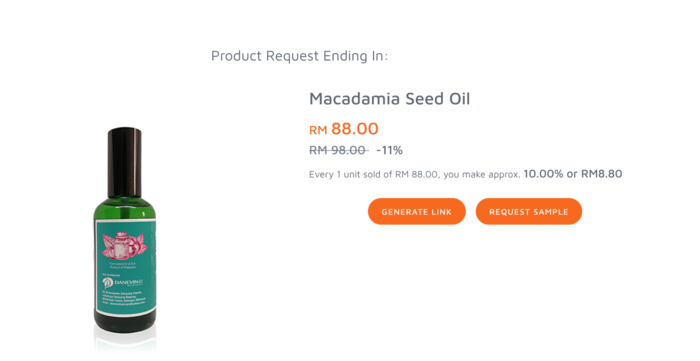Viewport: 700px width, 361px height.
Task: Click the Danevin logo on the bottle label
Action: pos(122,282)
